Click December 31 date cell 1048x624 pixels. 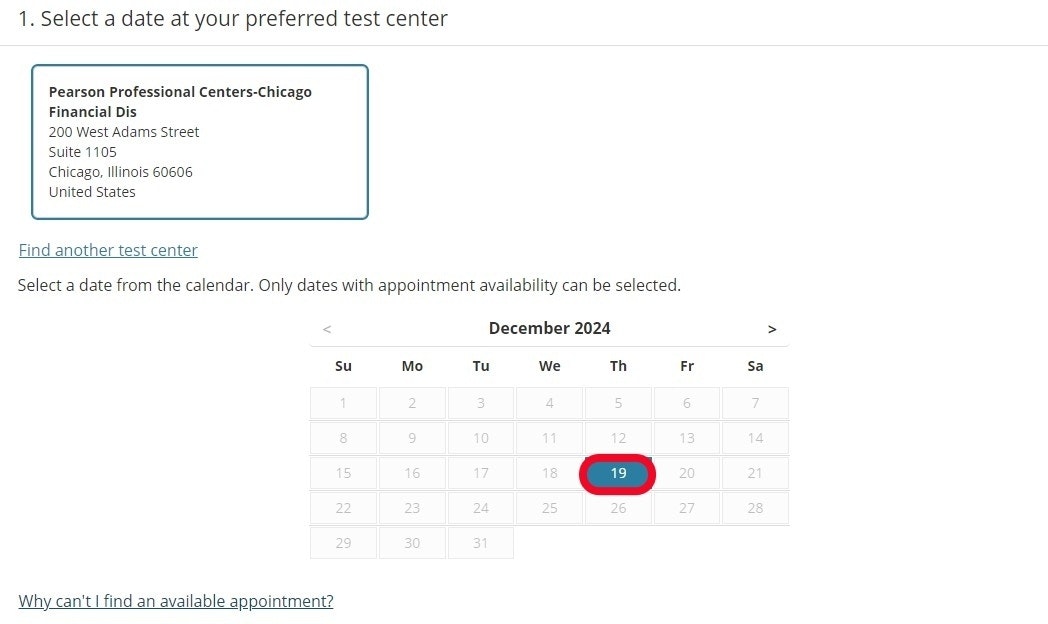tap(481, 543)
